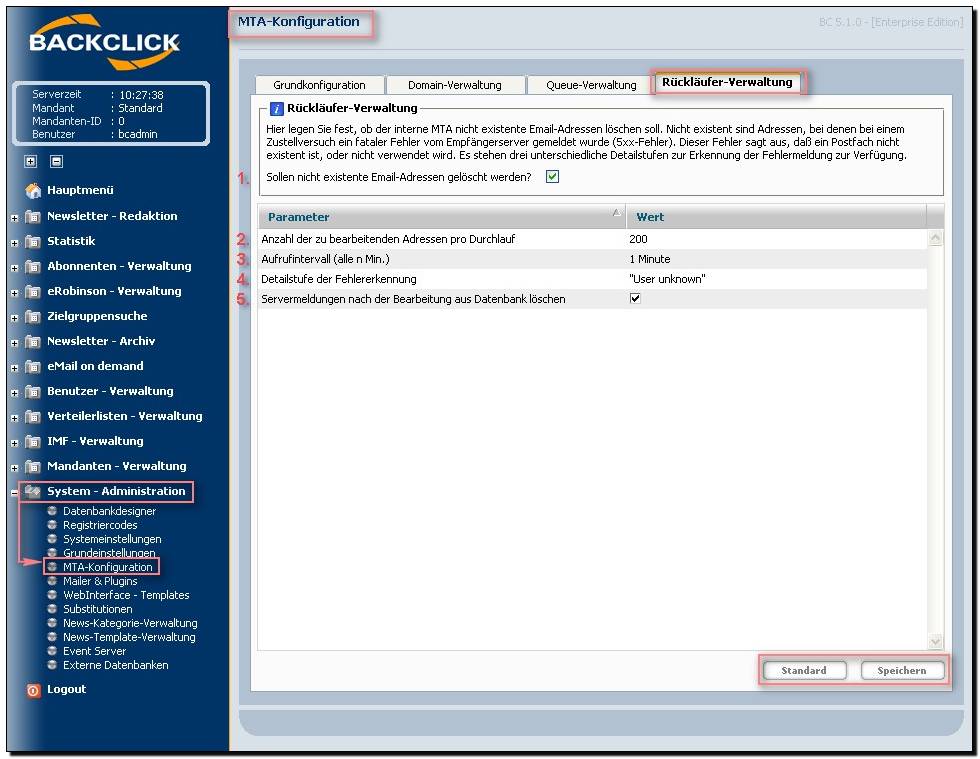This screenshot has width=980, height=759.
Task: Expand the eRobinson - Verwaltung tree node
Action: (14, 293)
